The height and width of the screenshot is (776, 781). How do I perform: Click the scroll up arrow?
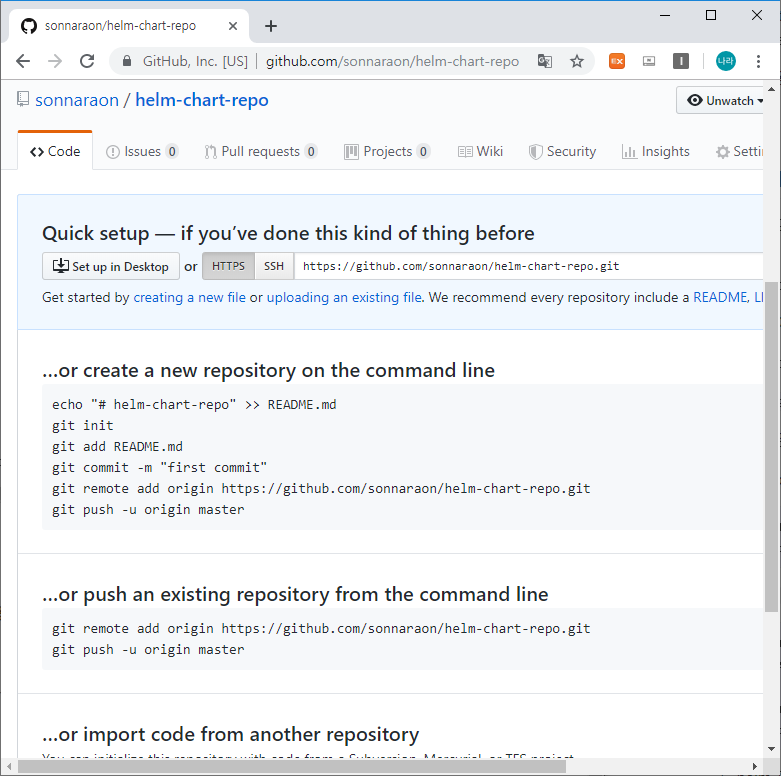[x=772, y=89]
